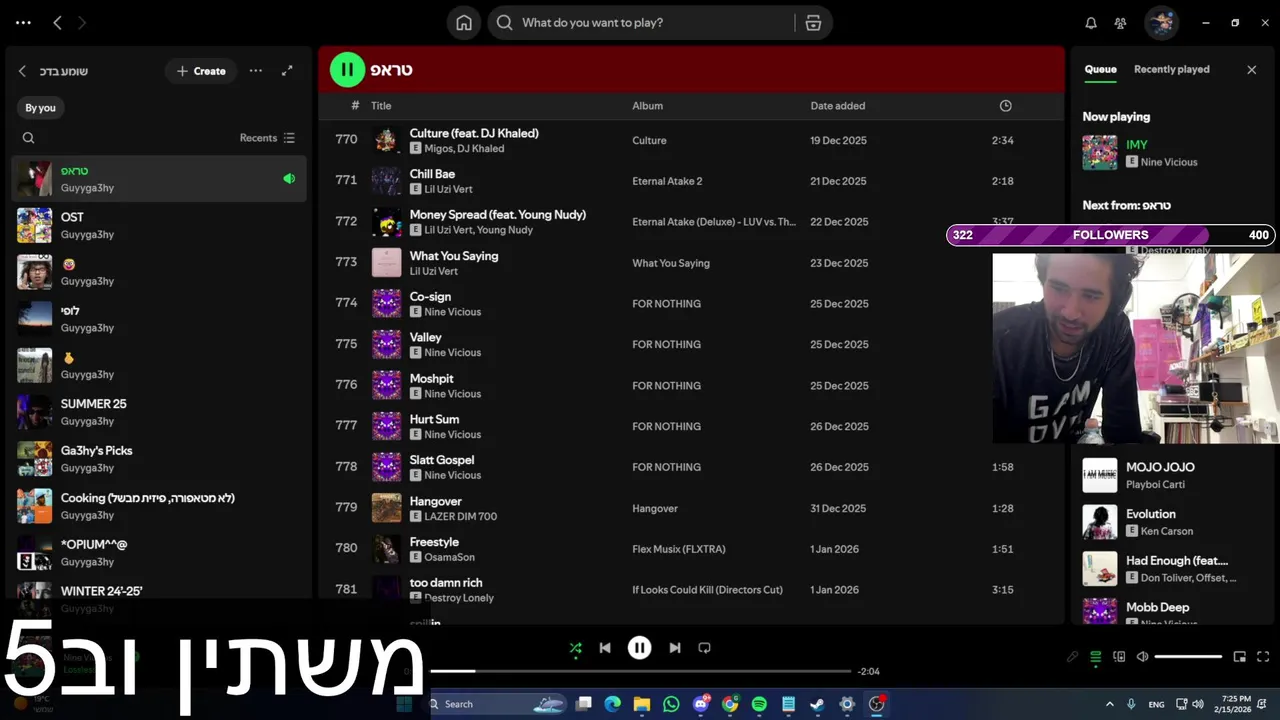This screenshot has width=1280, height=720.
Task: Sort by the Title column header
Action: 381,106
